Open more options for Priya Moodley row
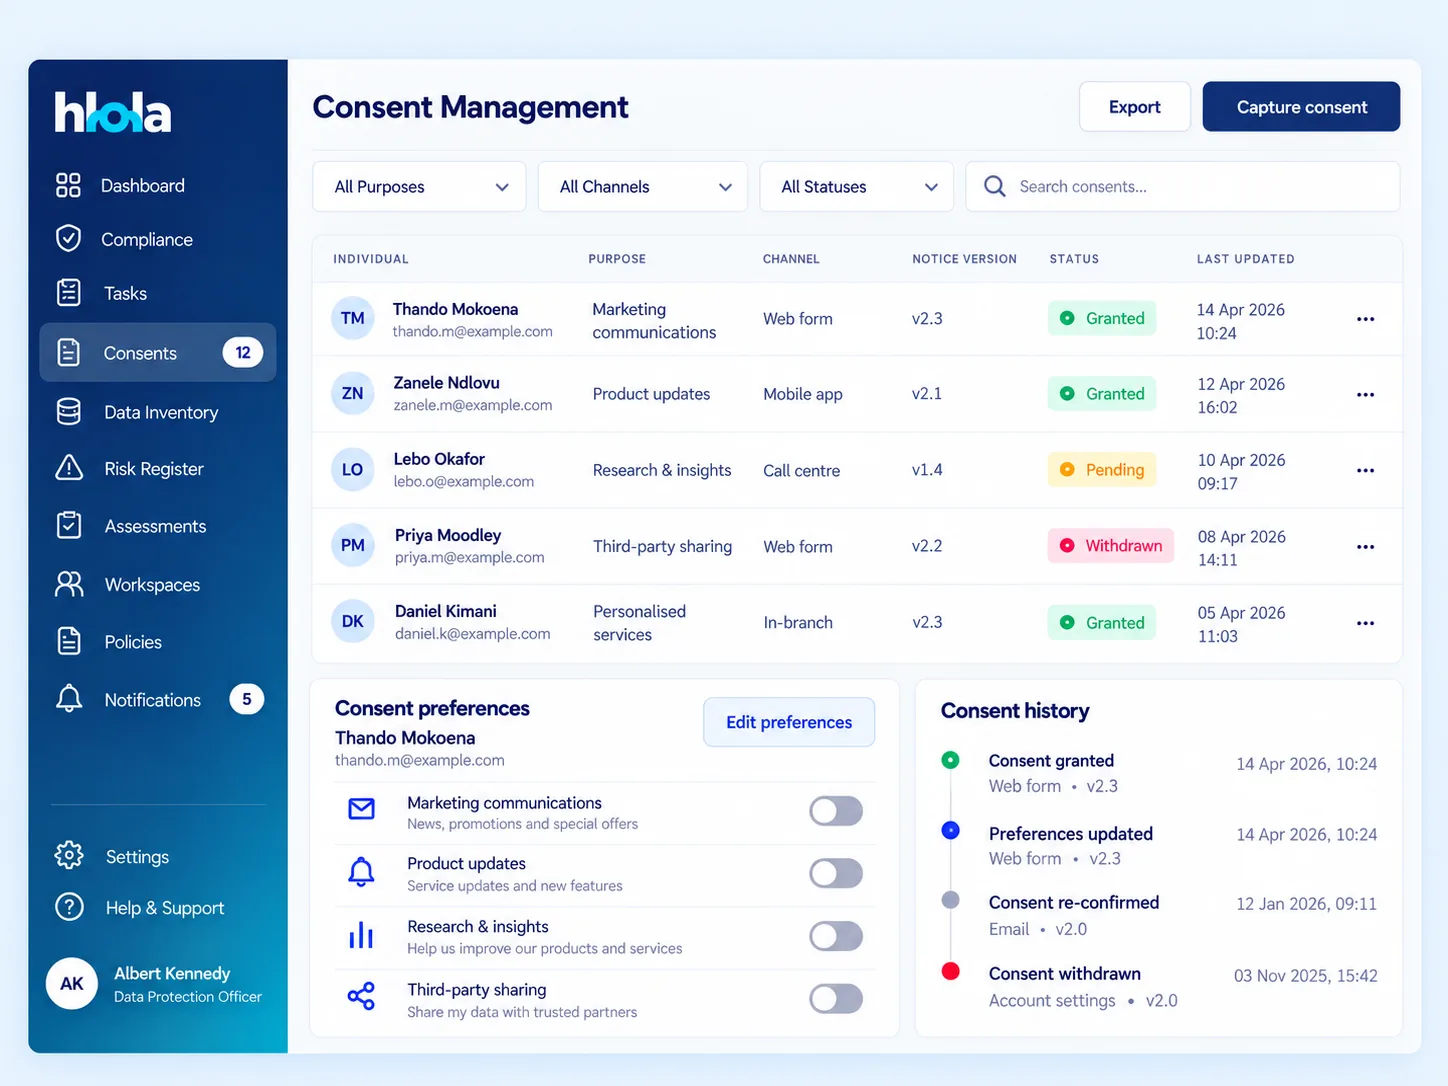The width and height of the screenshot is (1448, 1086). coord(1365,547)
